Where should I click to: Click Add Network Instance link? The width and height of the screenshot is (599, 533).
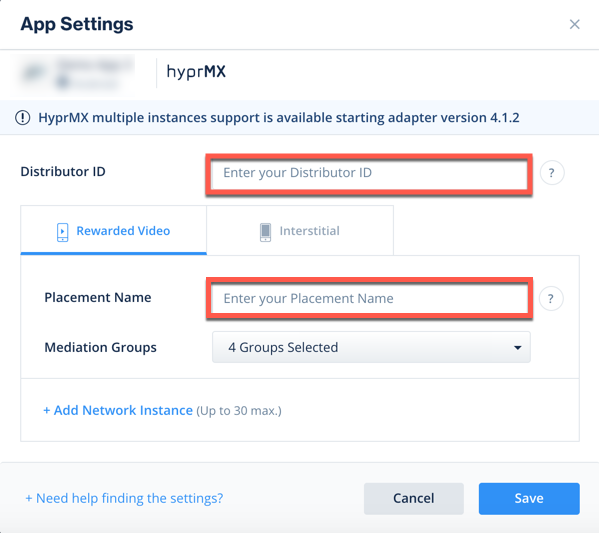118,410
